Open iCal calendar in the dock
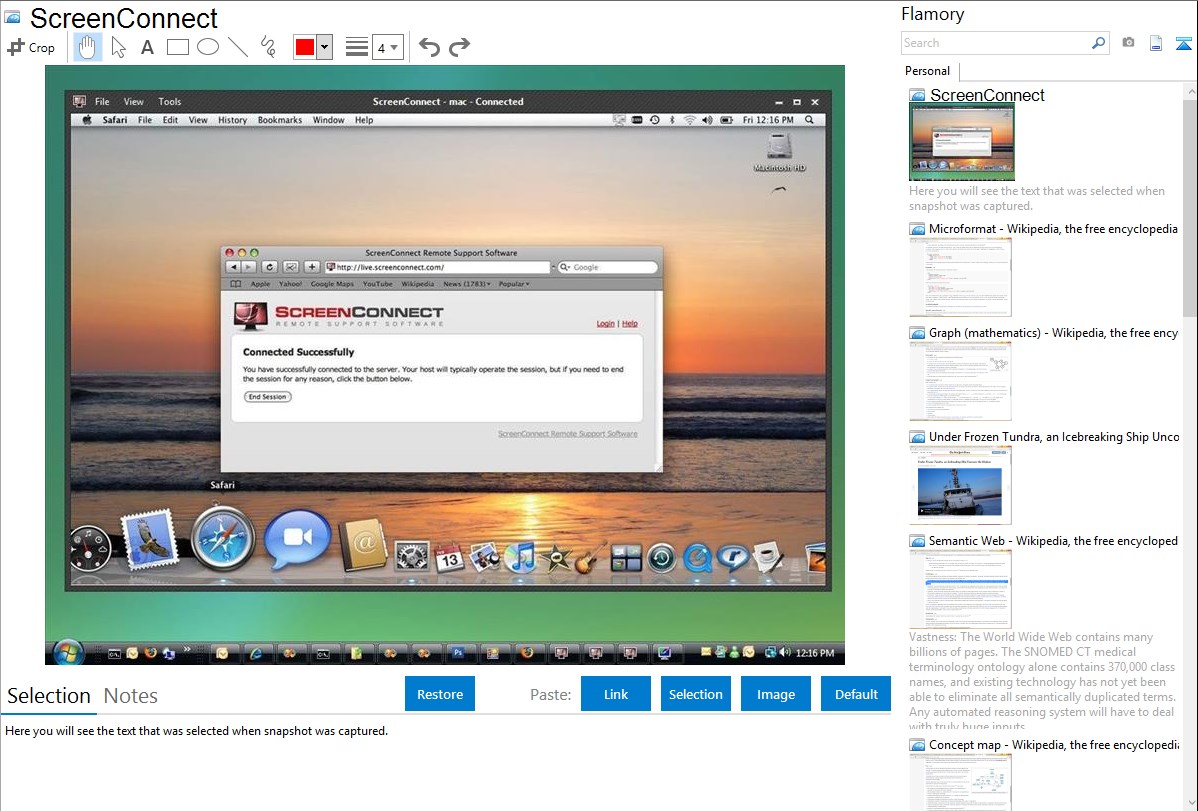The height and width of the screenshot is (811, 1198). coord(448,557)
